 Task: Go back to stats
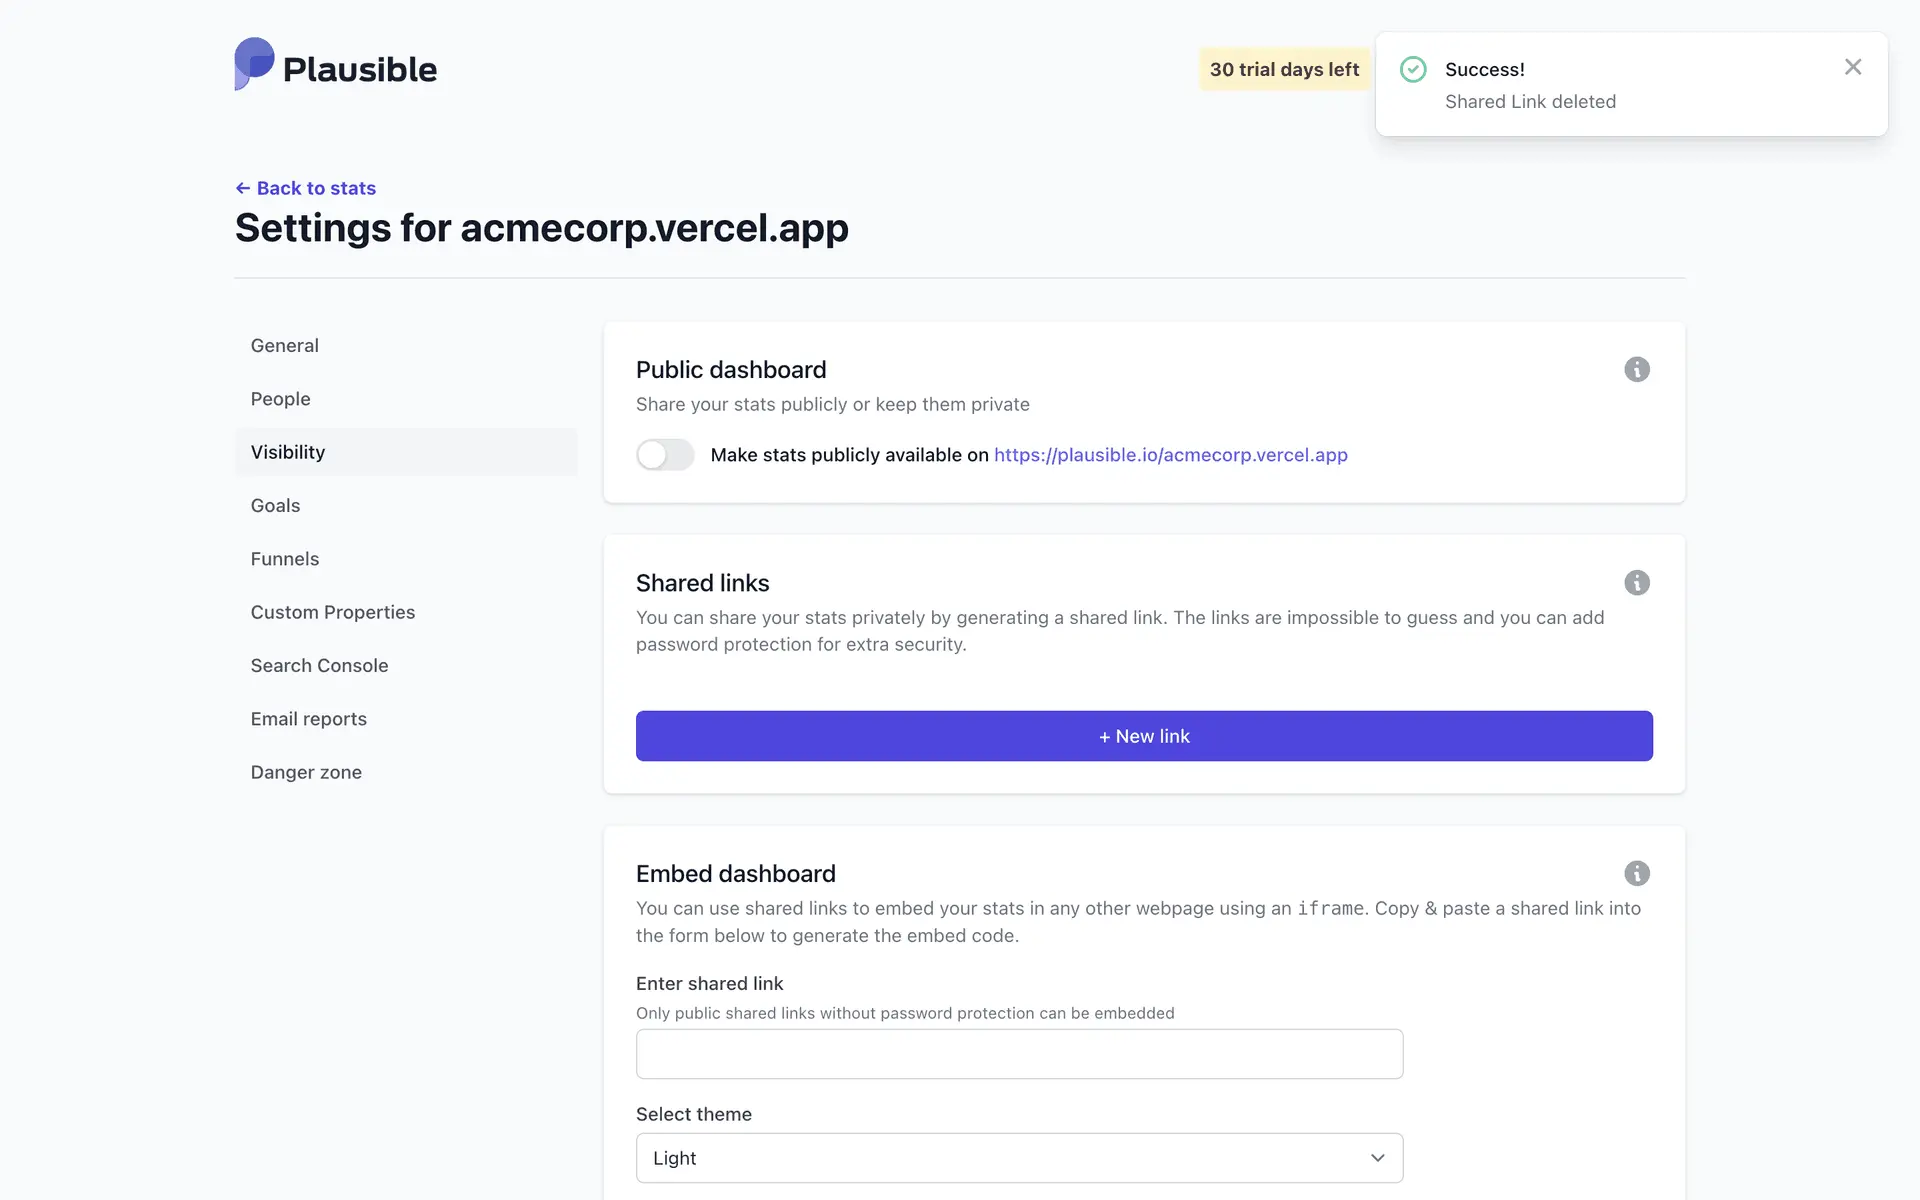click(x=306, y=188)
